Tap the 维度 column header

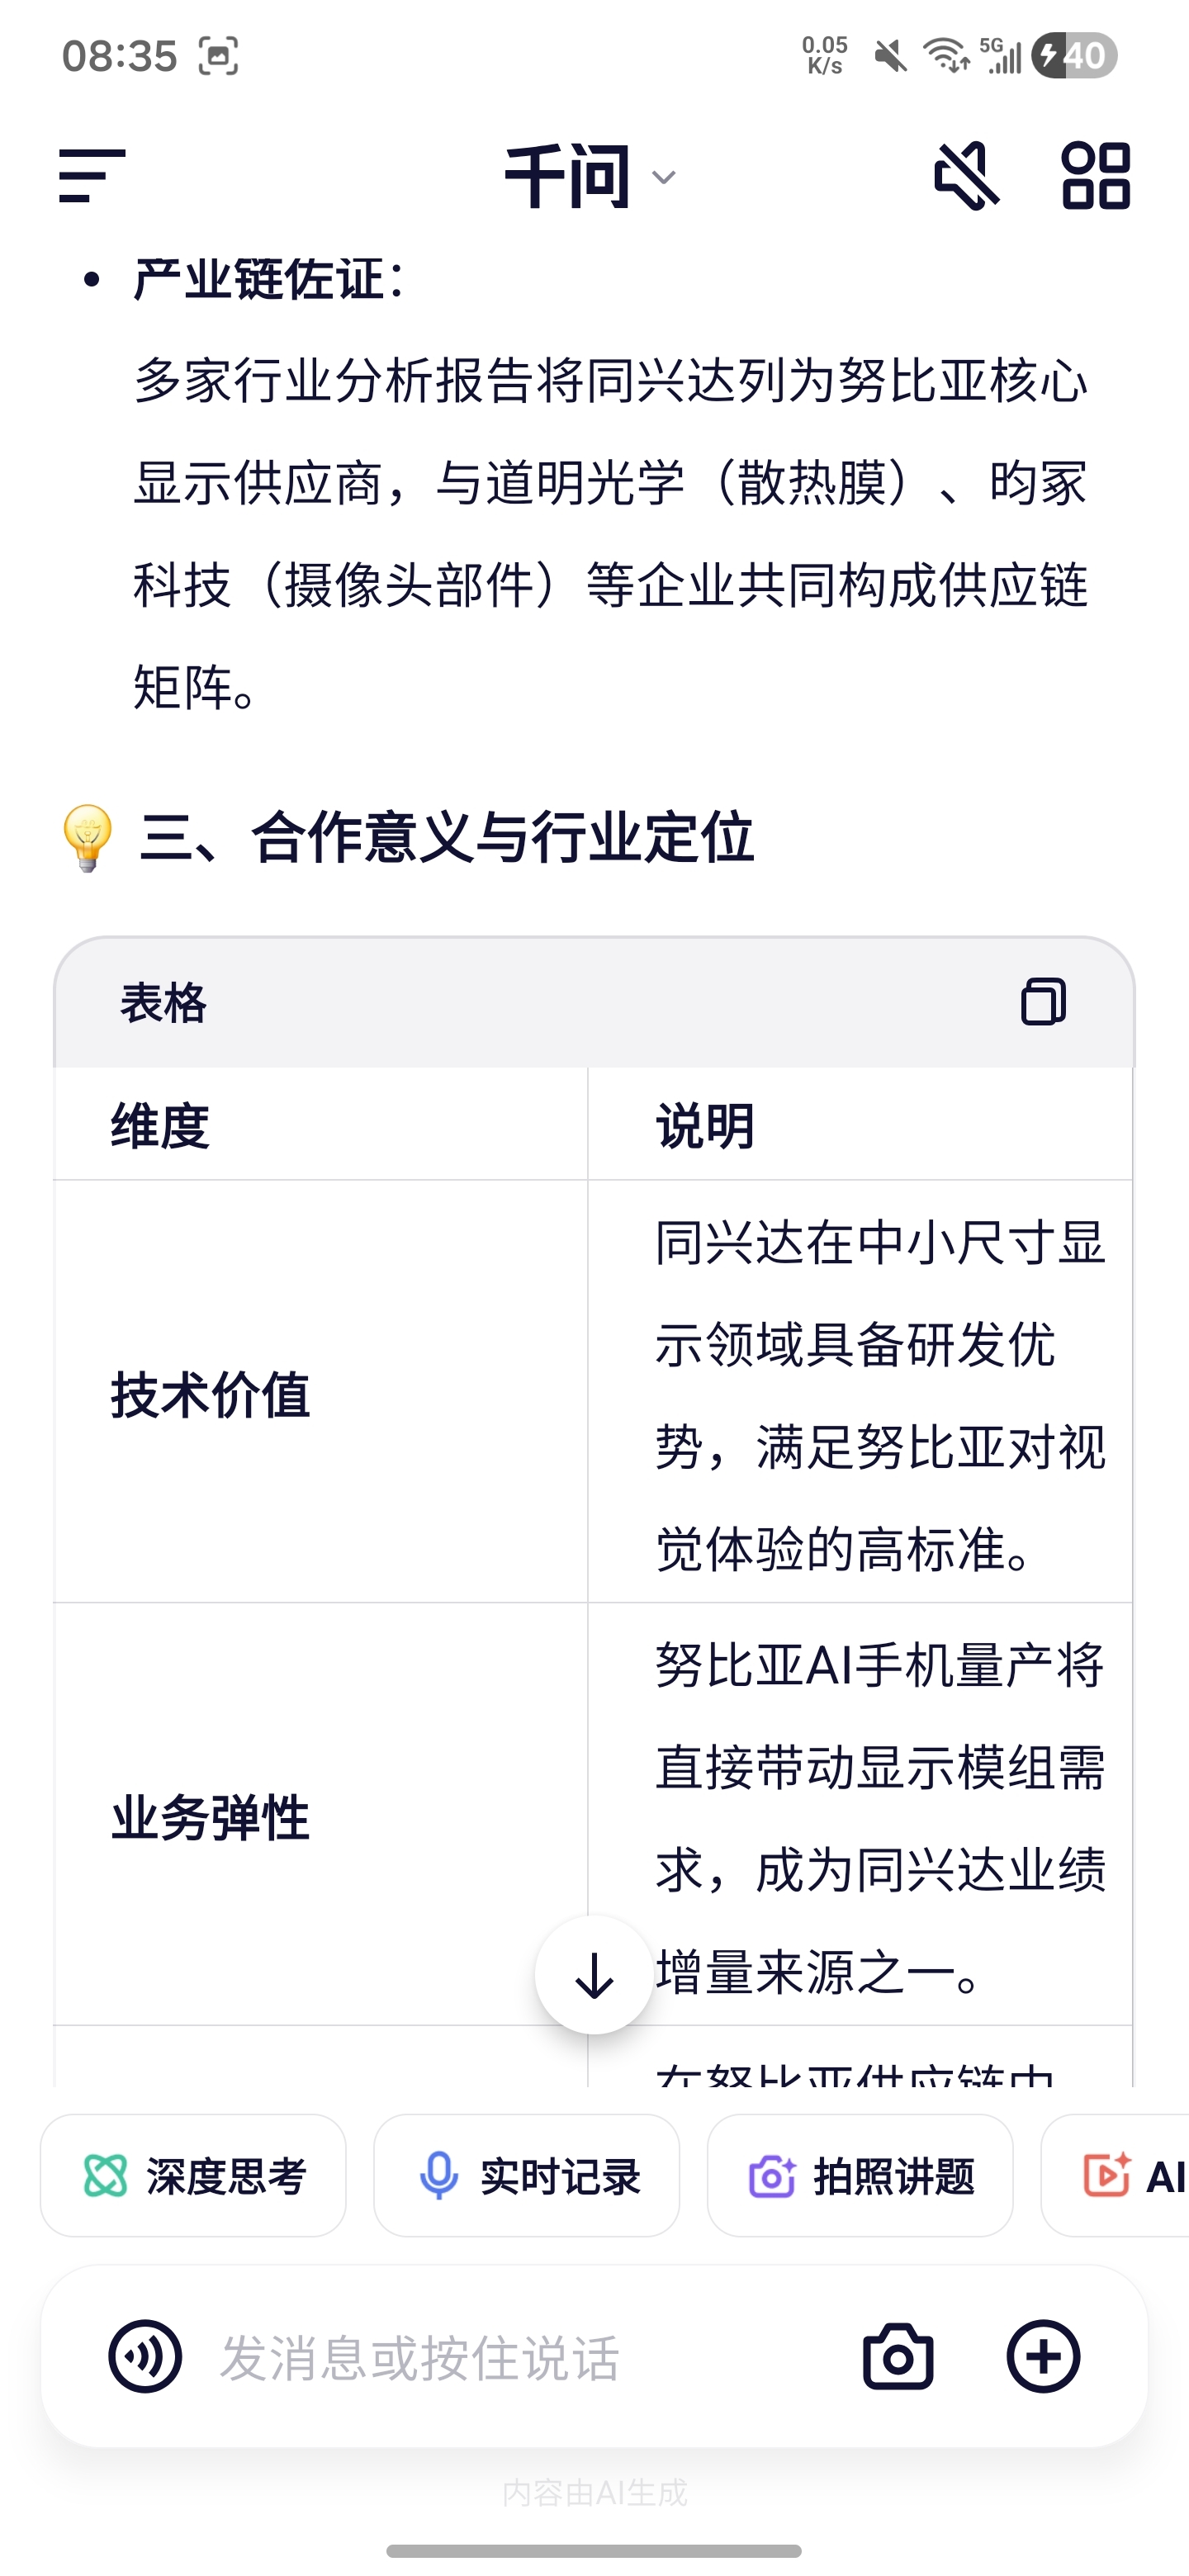point(160,1126)
